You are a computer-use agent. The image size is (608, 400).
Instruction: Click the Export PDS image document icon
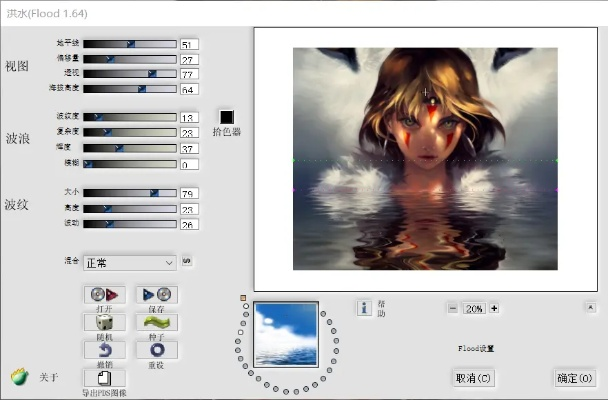point(104,378)
